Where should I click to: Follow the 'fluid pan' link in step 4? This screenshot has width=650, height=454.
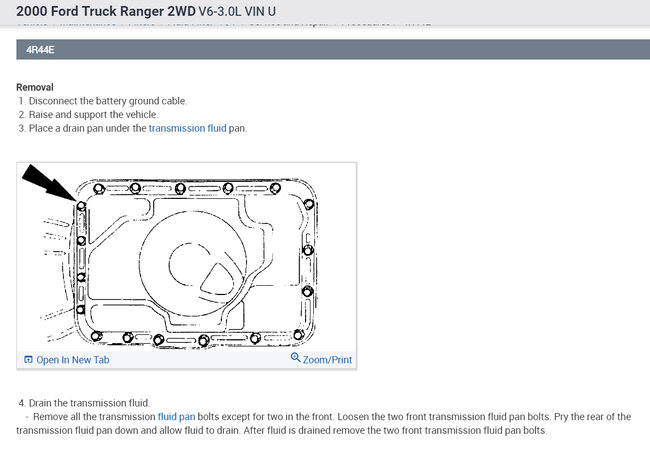[x=176, y=417]
